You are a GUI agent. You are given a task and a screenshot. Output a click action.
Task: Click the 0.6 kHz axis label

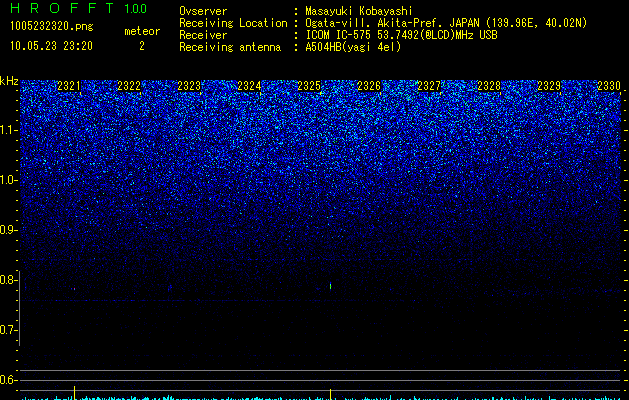[x=9, y=380]
